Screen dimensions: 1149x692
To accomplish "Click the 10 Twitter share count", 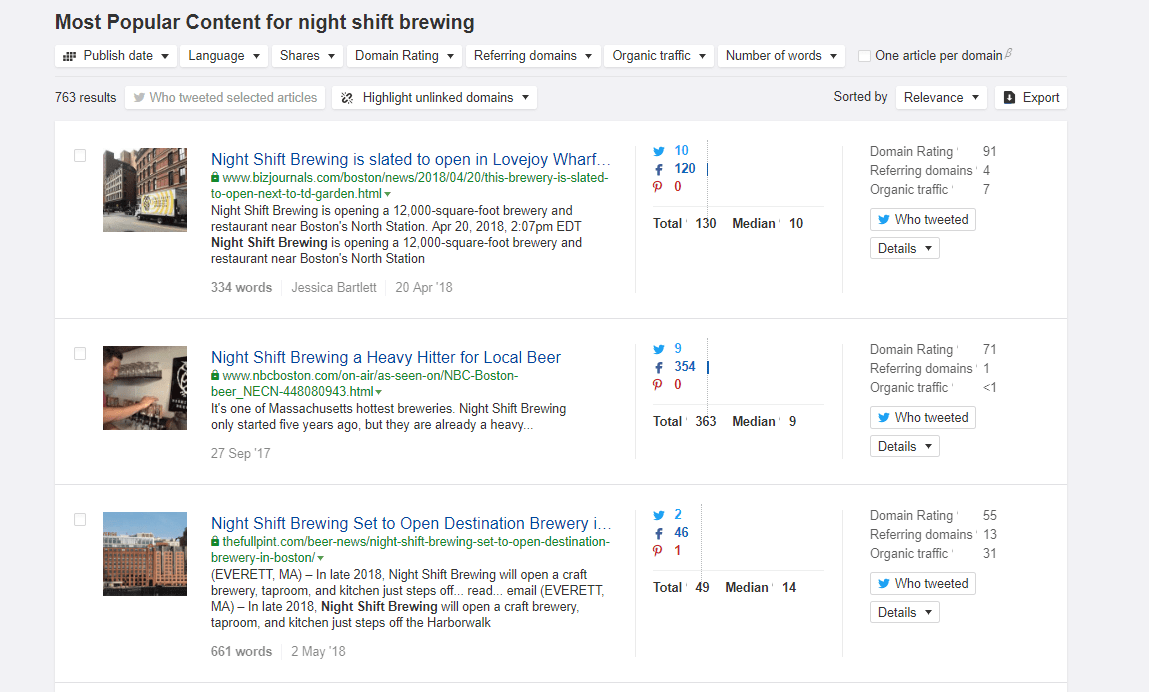I will [681, 150].
